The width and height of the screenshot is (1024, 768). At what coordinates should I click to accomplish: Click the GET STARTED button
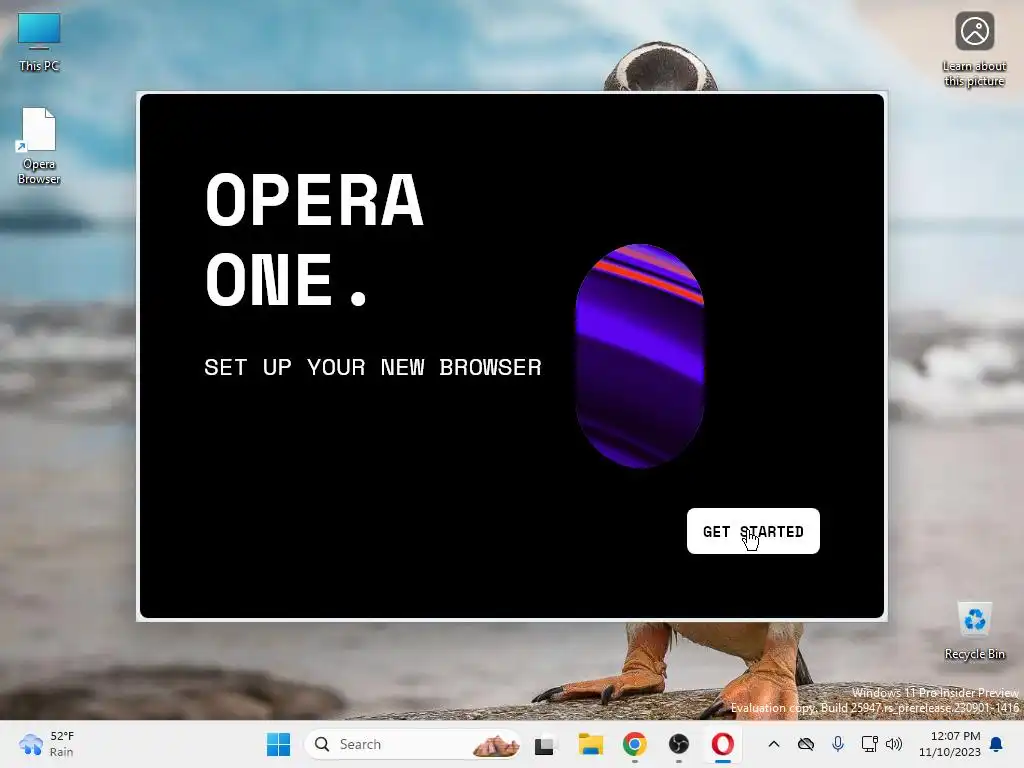point(753,531)
